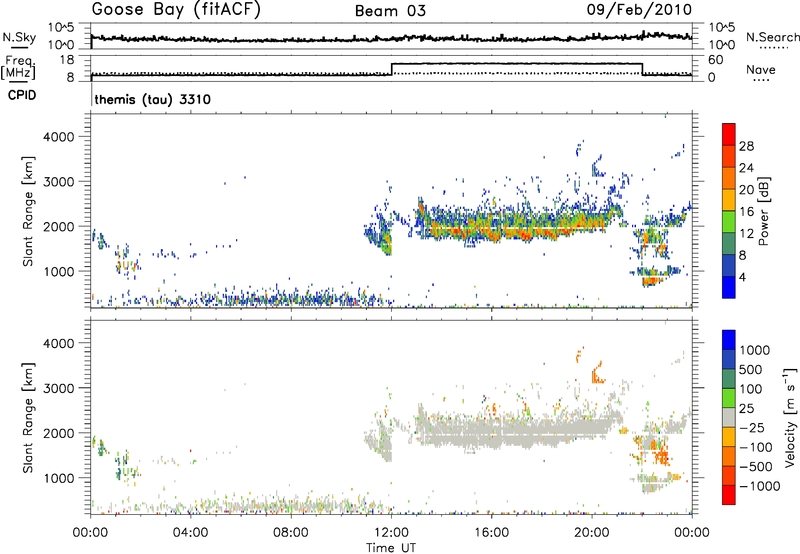Click the '12:00' time axis tick label
800x554 pixels.
point(391,533)
